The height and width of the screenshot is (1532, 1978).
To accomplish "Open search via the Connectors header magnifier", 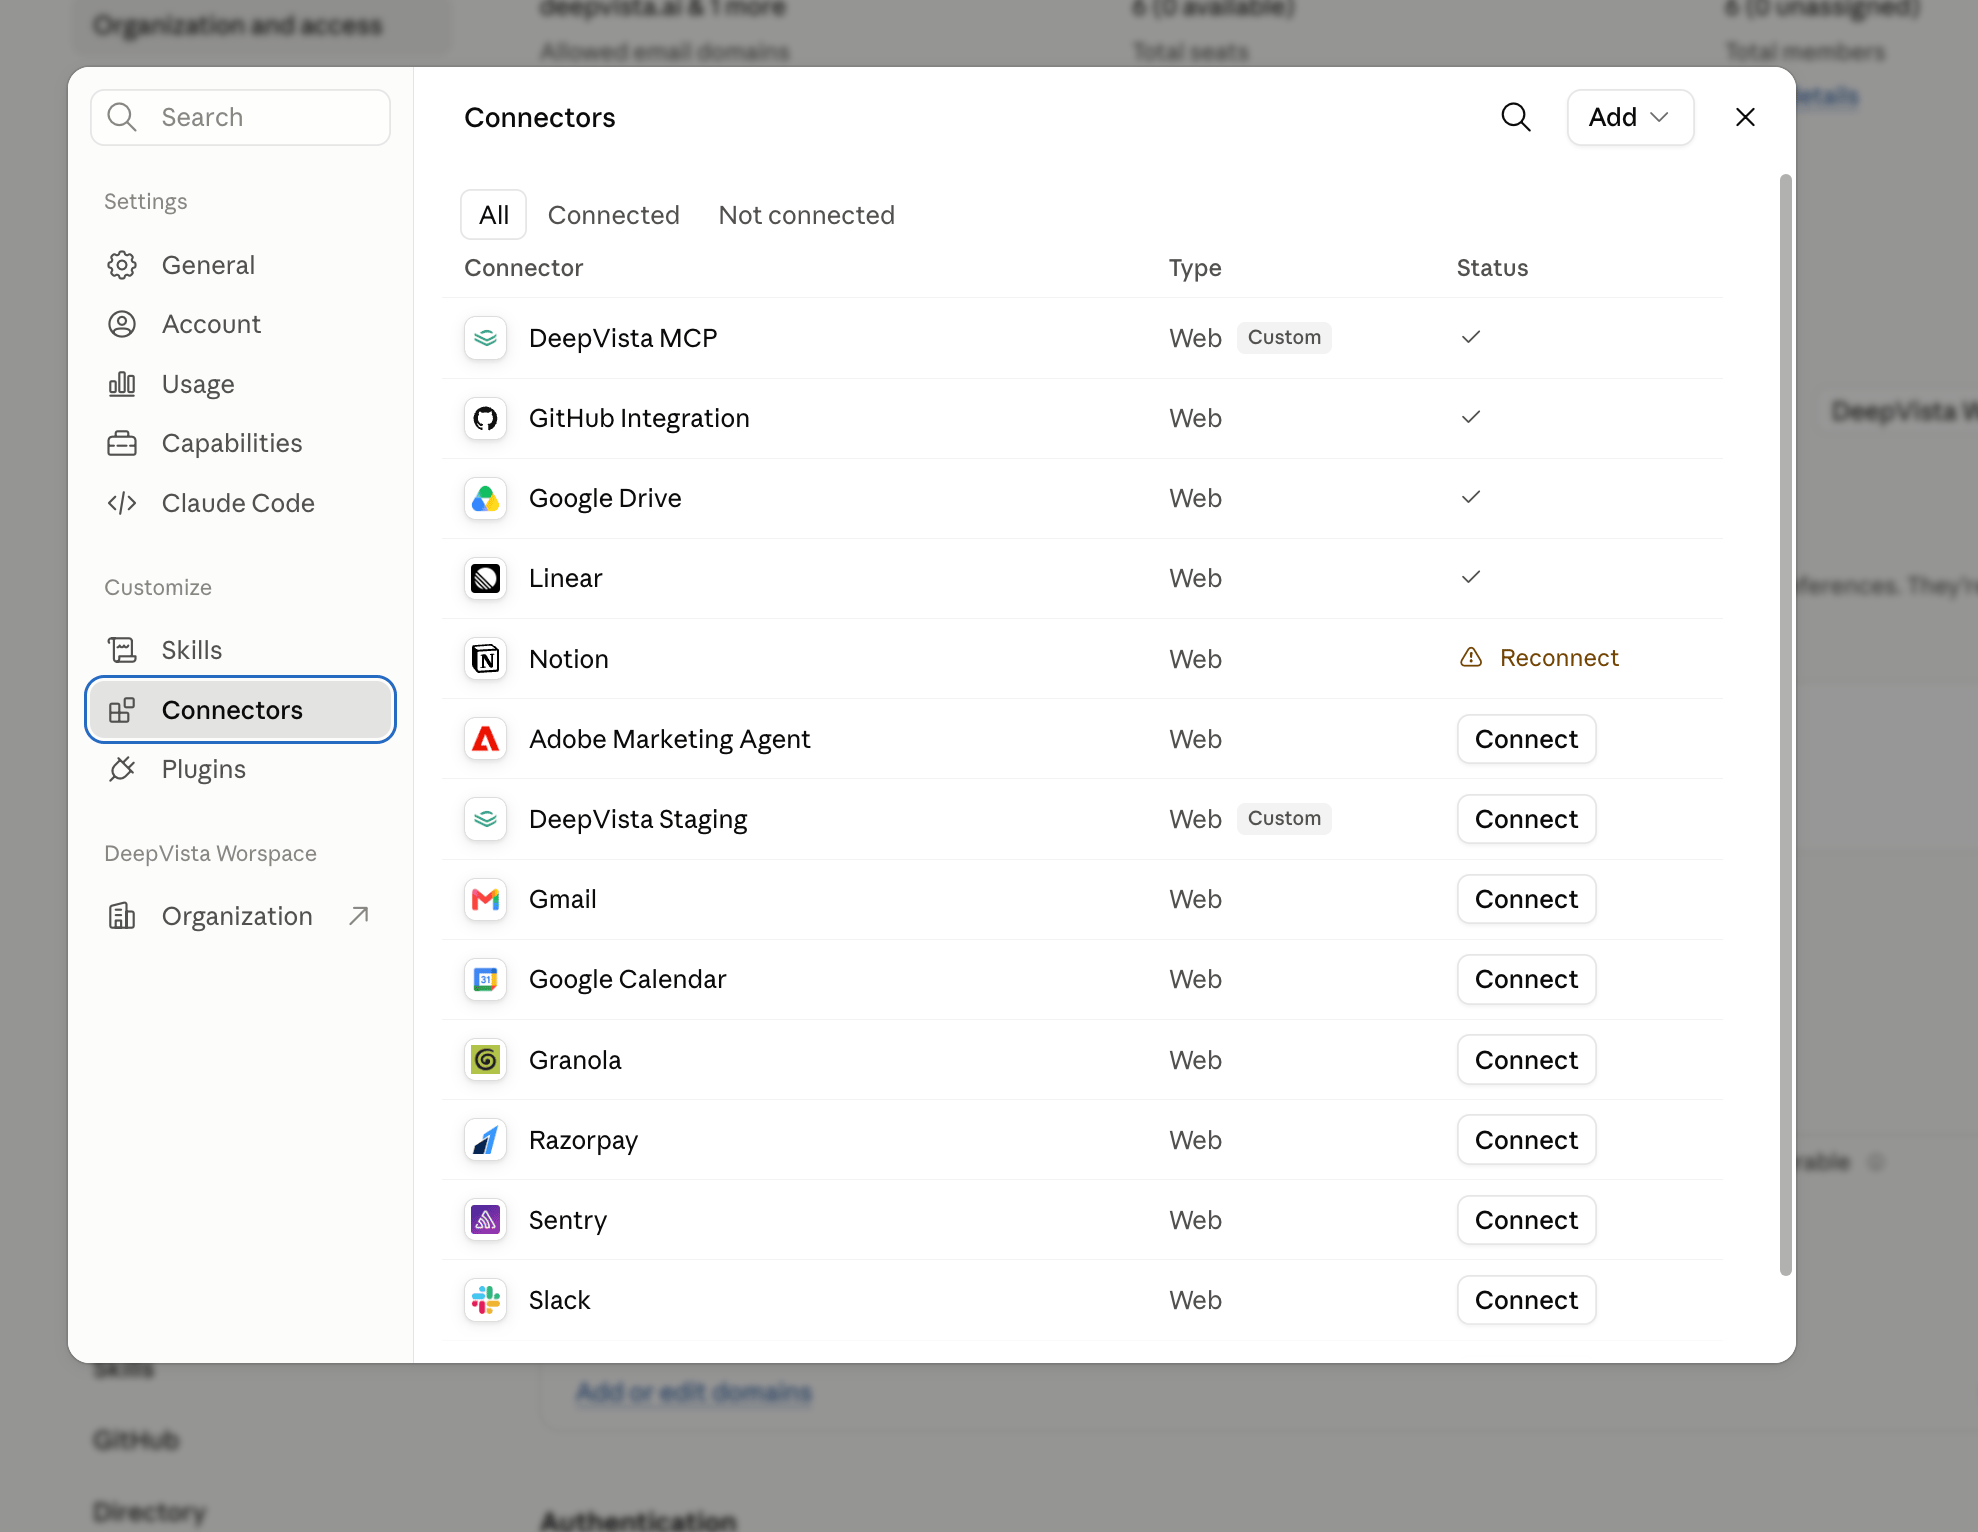I will pos(1516,117).
